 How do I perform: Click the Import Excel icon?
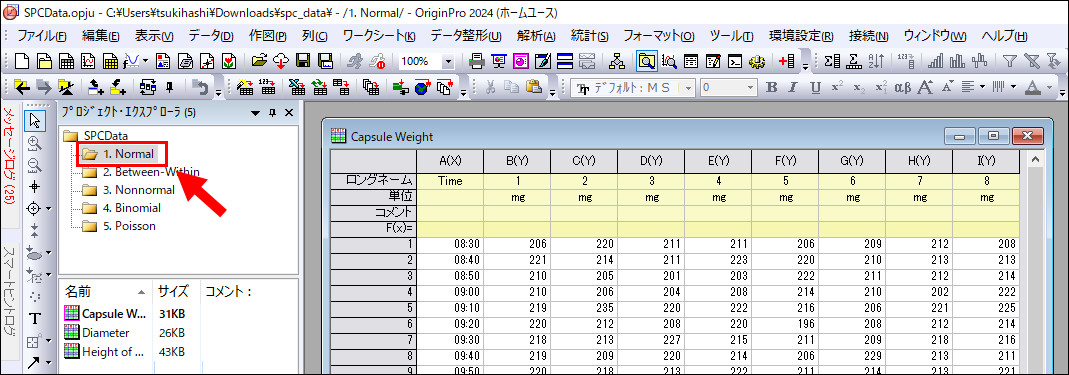click(297, 87)
